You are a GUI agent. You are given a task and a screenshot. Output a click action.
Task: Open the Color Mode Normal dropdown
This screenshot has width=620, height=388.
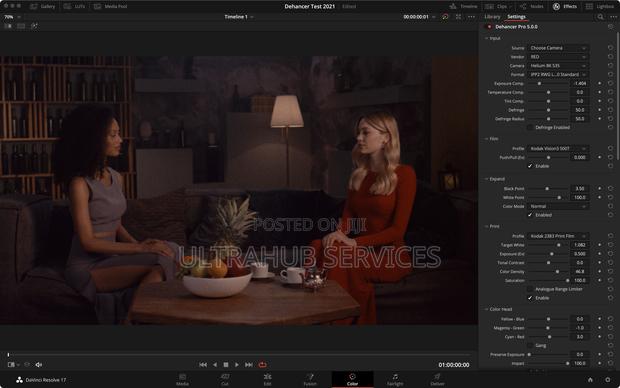click(558, 206)
